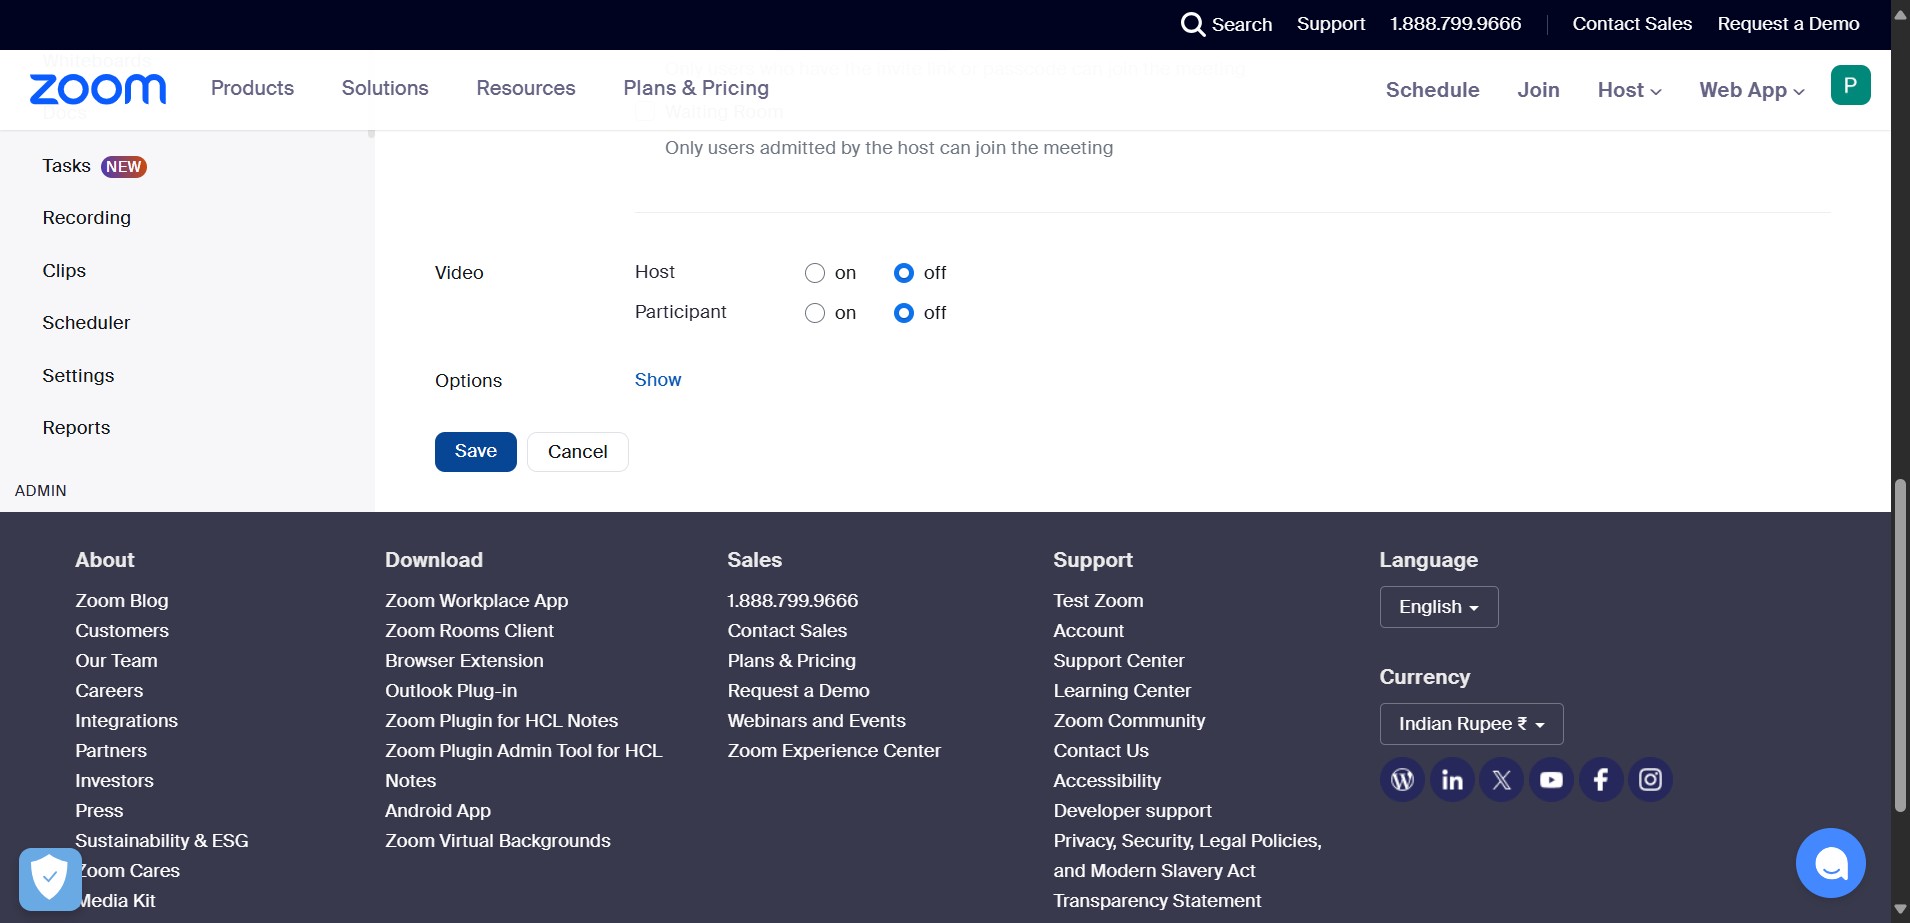Open the chat support bubble
The width and height of the screenshot is (1910, 923).
click(1830, 863)
